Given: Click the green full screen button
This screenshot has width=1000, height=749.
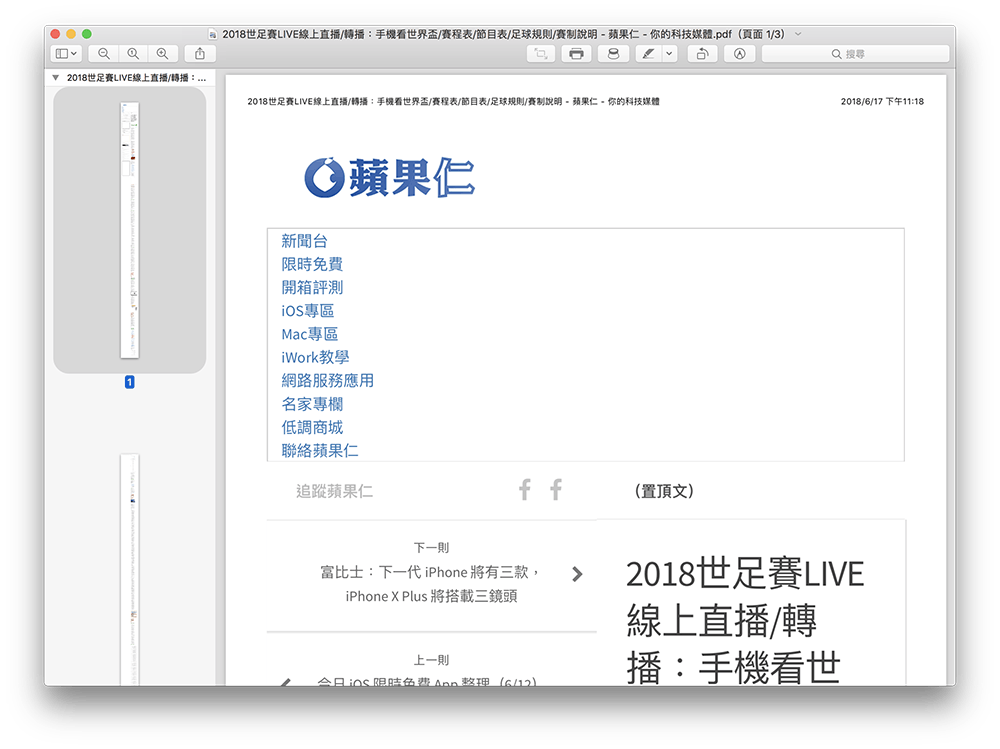Looking at the screenshot, I should tap(87, 34).
